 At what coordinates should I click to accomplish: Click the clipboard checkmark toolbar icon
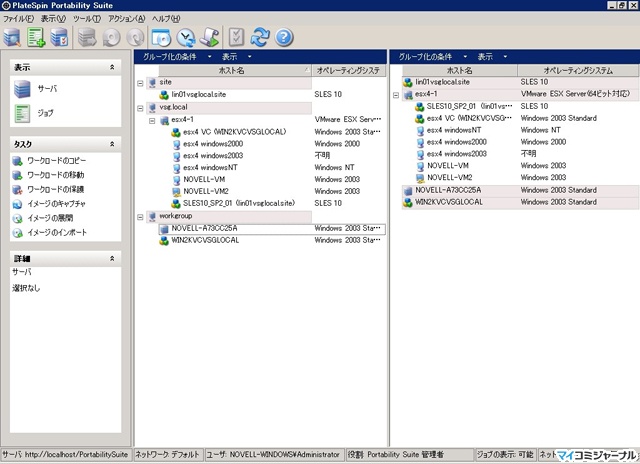[236, 38]
